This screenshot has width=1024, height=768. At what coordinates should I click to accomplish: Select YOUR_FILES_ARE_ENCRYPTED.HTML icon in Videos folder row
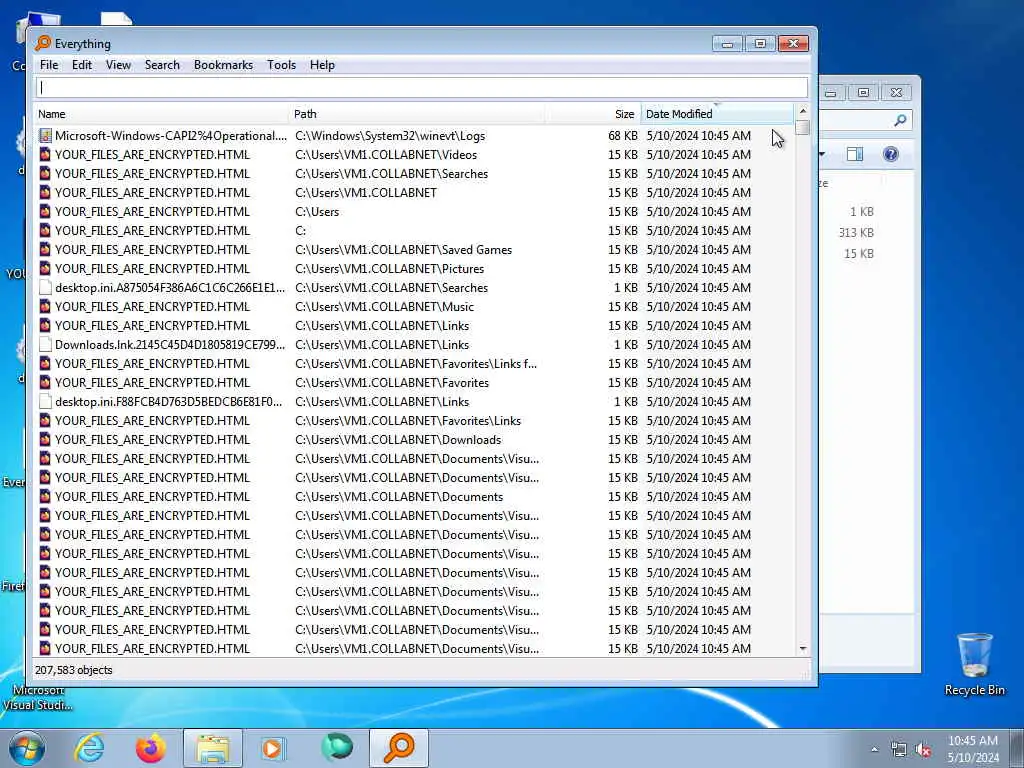point(45,155)
